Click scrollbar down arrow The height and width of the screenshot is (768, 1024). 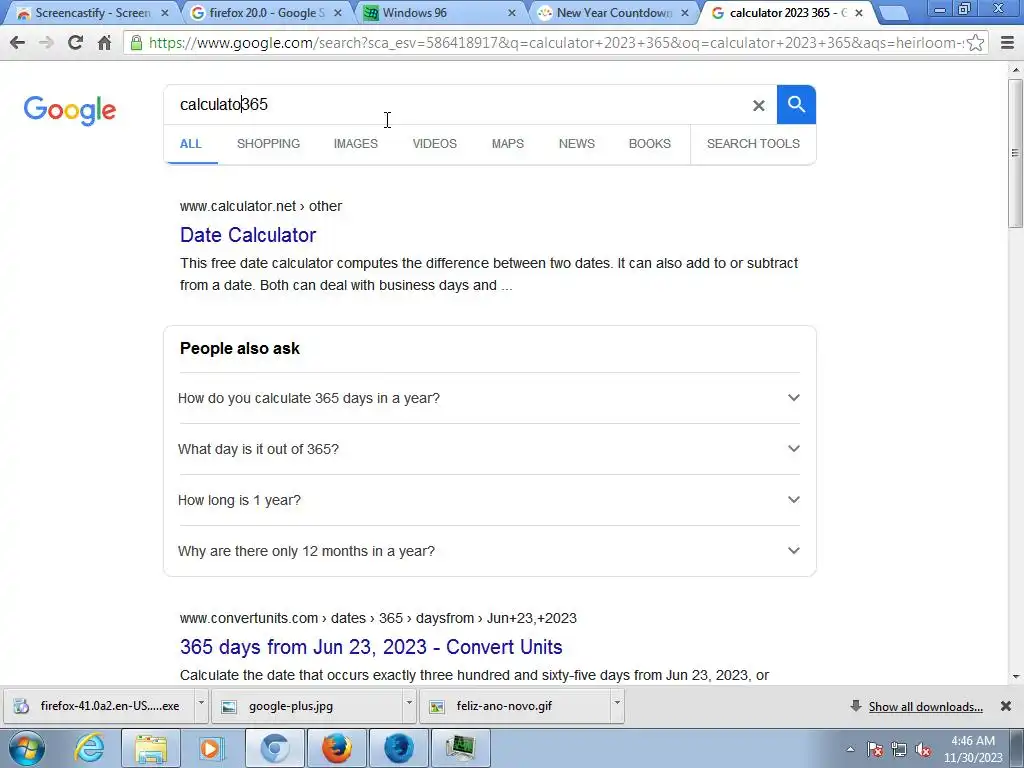coord(1016,677)
